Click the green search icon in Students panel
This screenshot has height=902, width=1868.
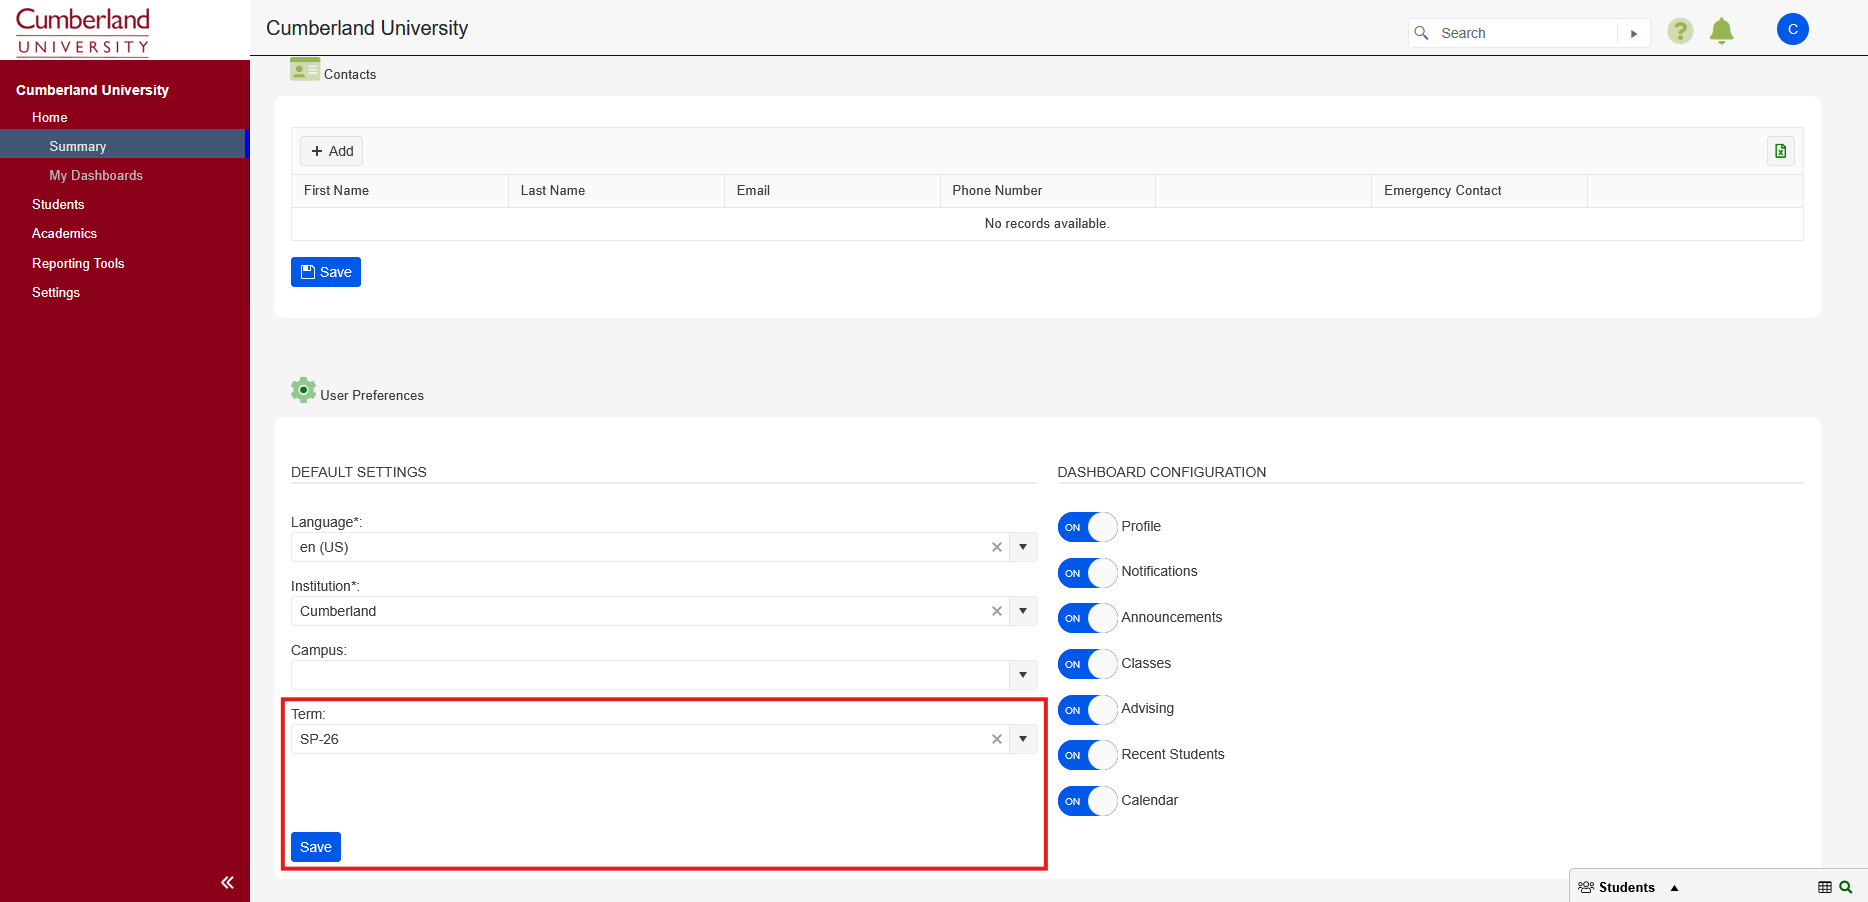(1846, 887)
